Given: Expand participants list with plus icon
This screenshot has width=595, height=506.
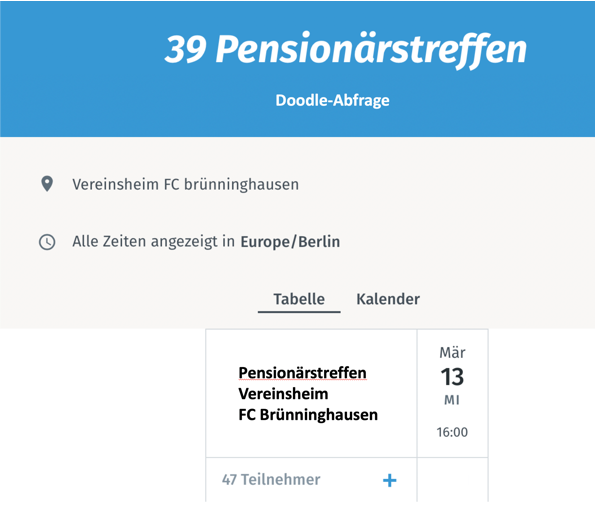Looking at the screenshot, I should (x=390, y=480).
